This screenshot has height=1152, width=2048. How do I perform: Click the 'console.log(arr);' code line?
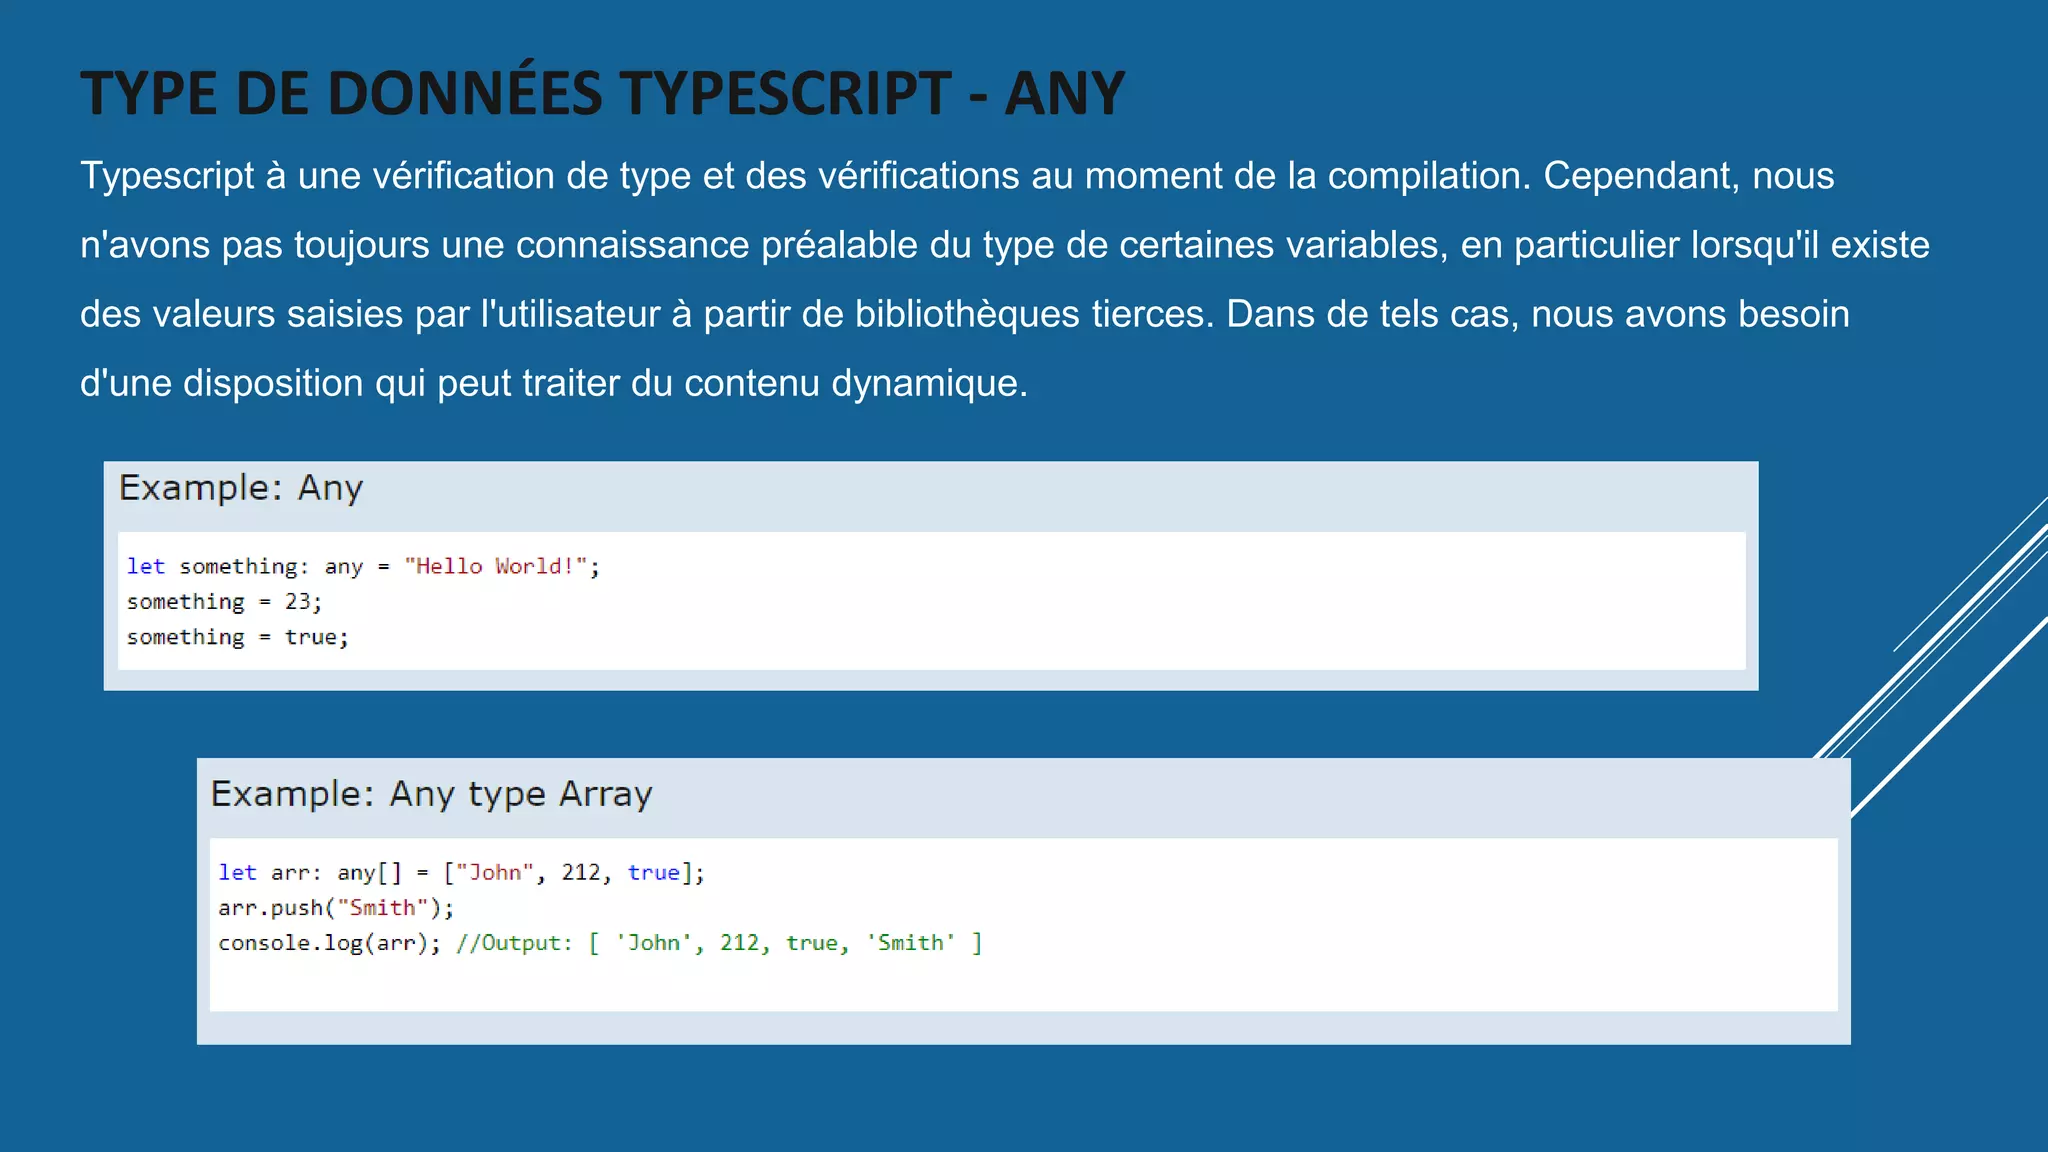(x=600, y=943)
